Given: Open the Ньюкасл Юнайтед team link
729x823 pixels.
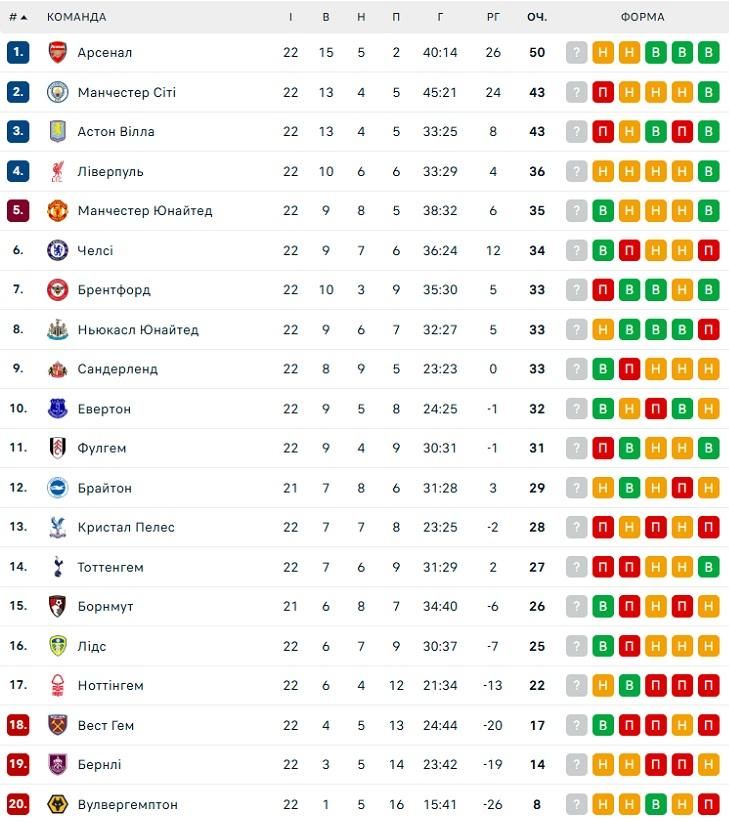Looking at the screenshot, I should pos(138,330).
